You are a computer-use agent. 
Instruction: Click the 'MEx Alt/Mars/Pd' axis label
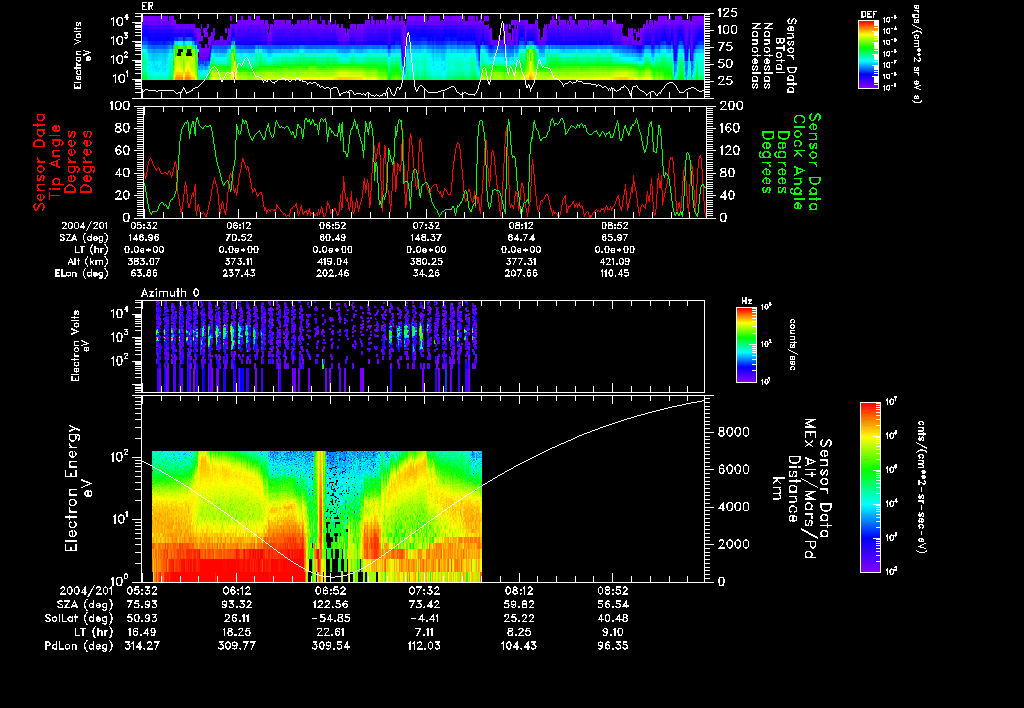pos(810,489)
